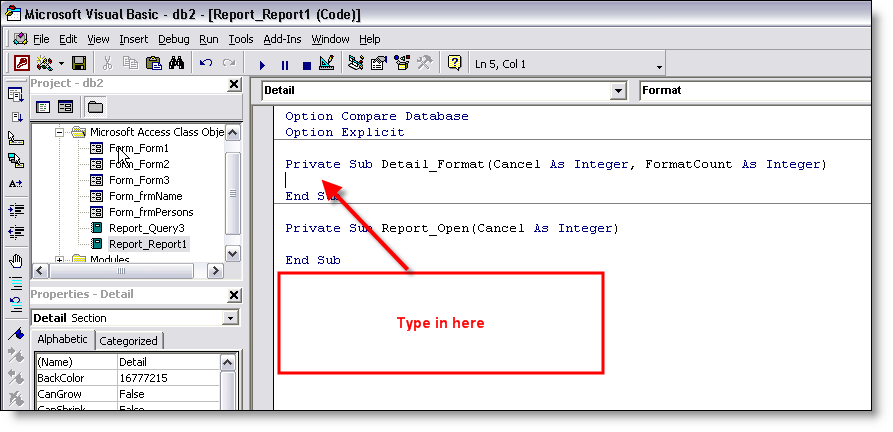Screen dimensions: 893x432
Task: Open the Tools menu
Action: click(241, 39)
